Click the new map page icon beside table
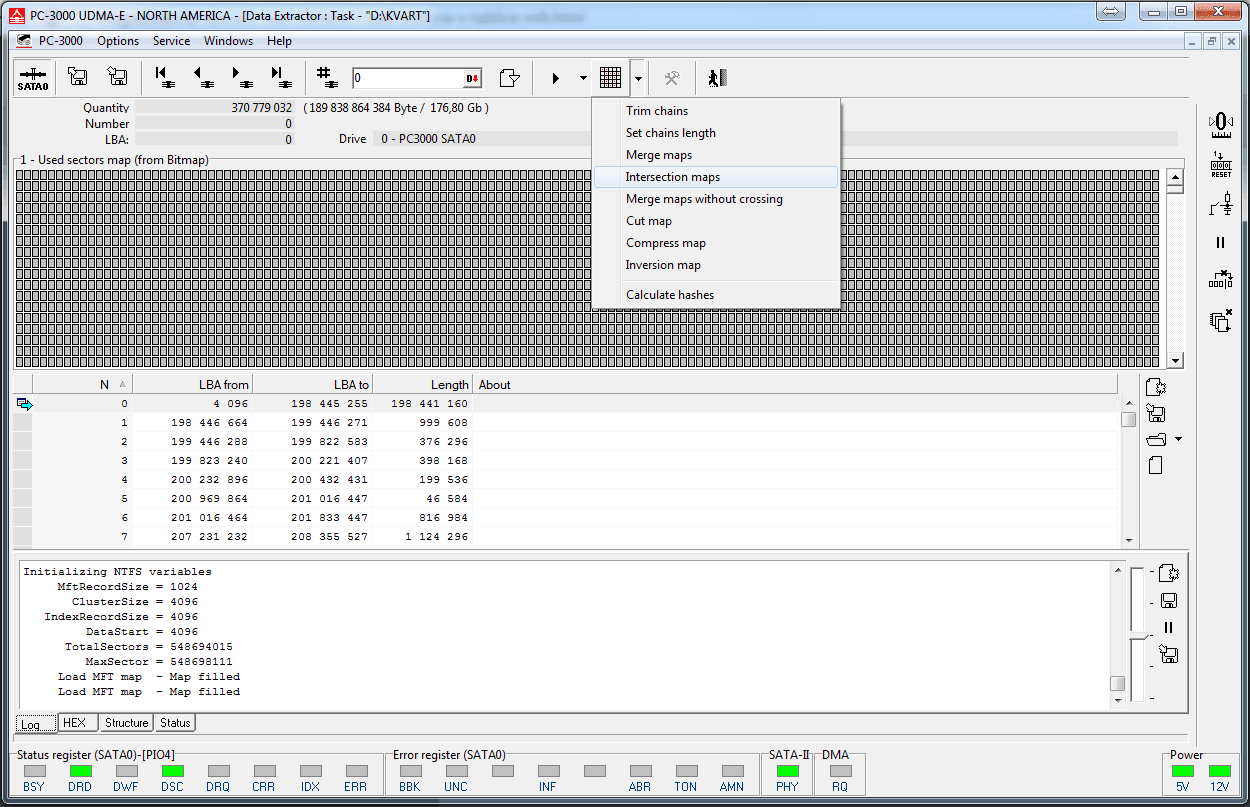Screen dimensions: 1250x807 coord(1156,387)
